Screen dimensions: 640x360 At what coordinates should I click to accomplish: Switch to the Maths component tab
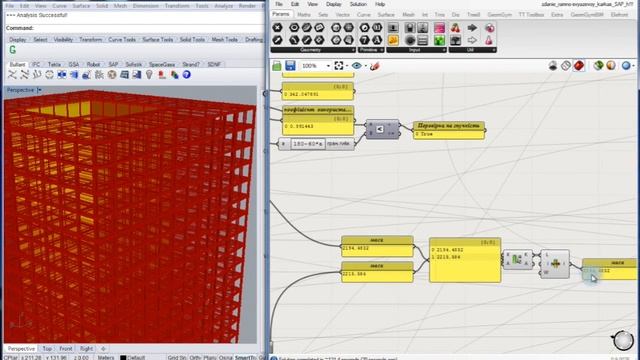pyautogui.click(x=304, y=14)
